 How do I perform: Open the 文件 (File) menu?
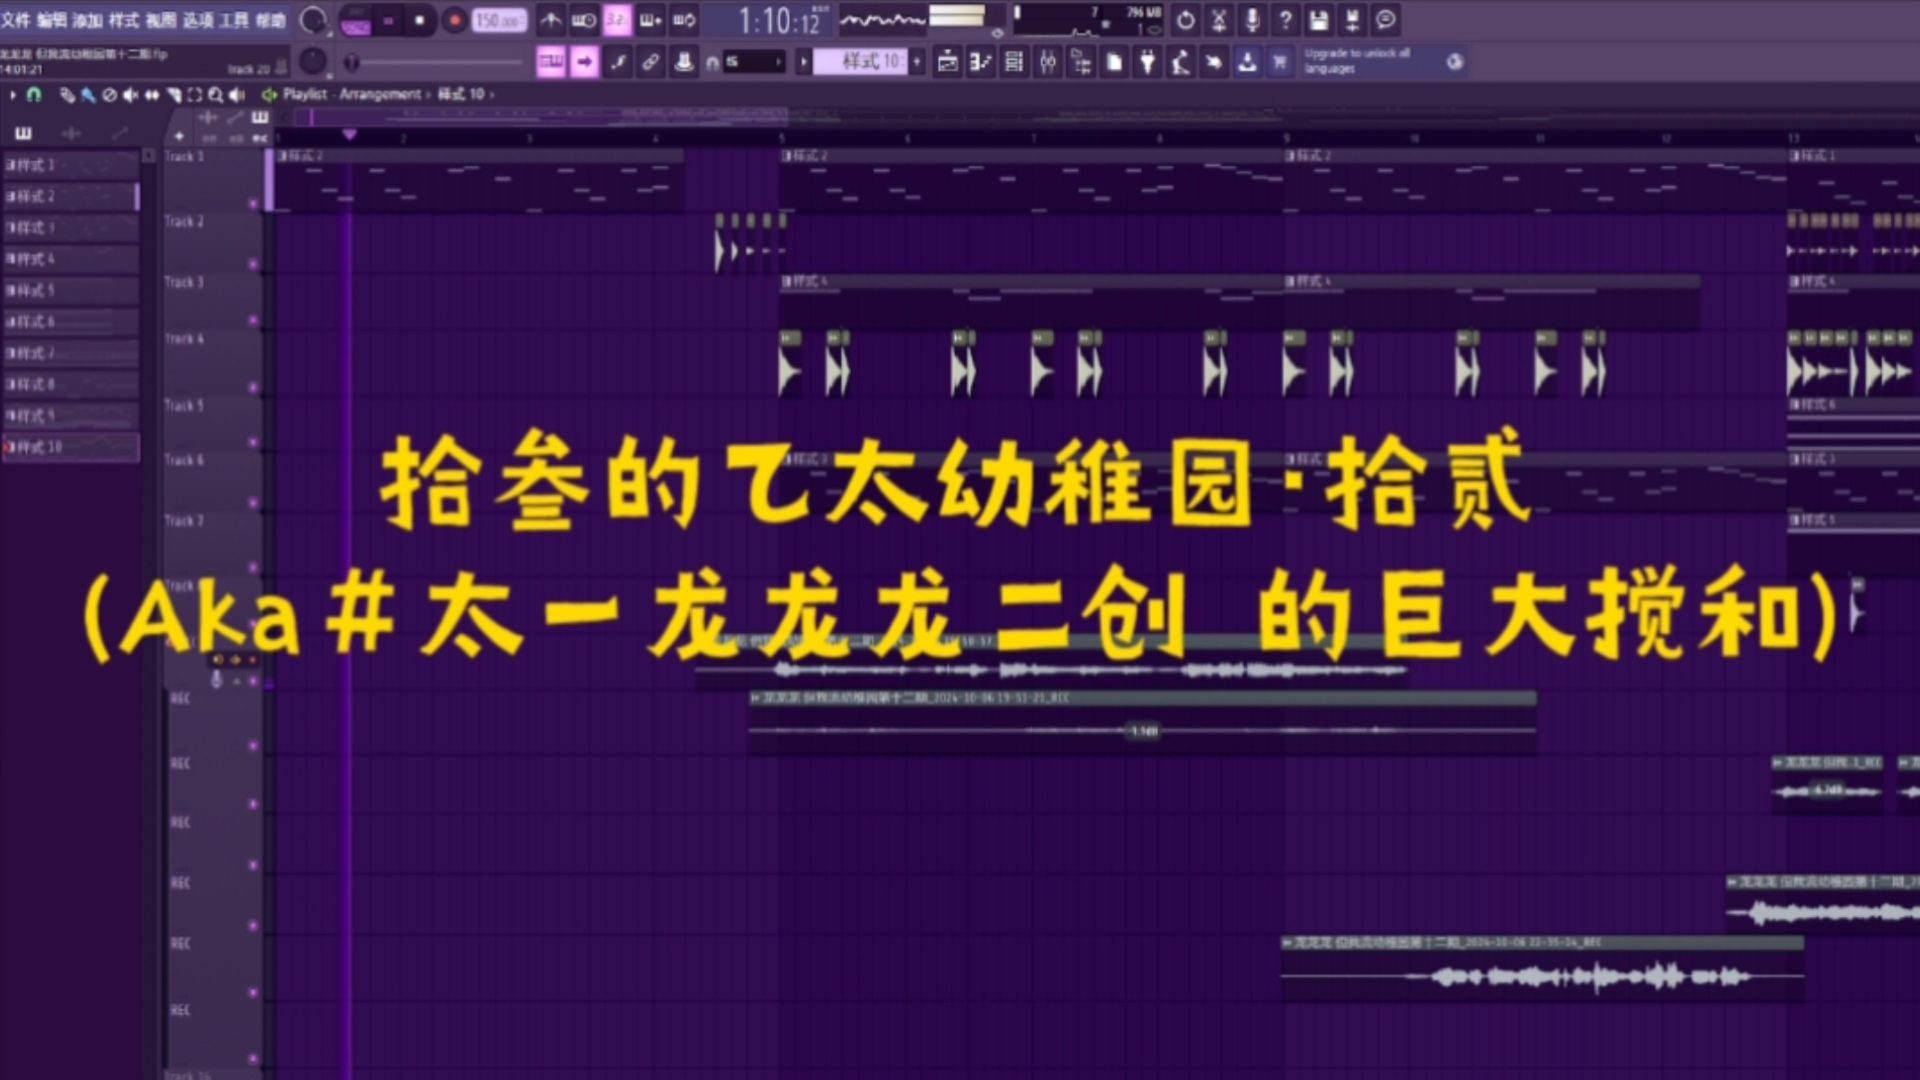point(16,20)
